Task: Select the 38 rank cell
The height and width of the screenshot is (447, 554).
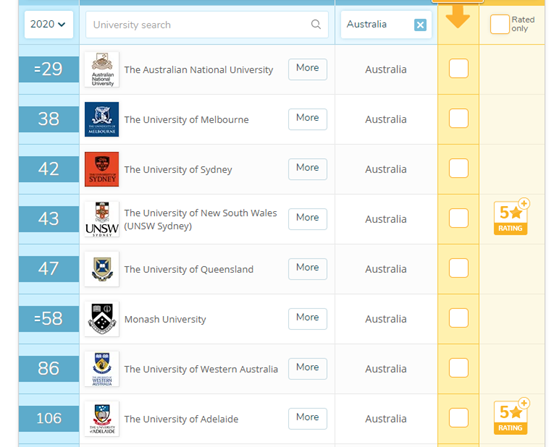Action: pyautogui.click(x=49, y=119)
